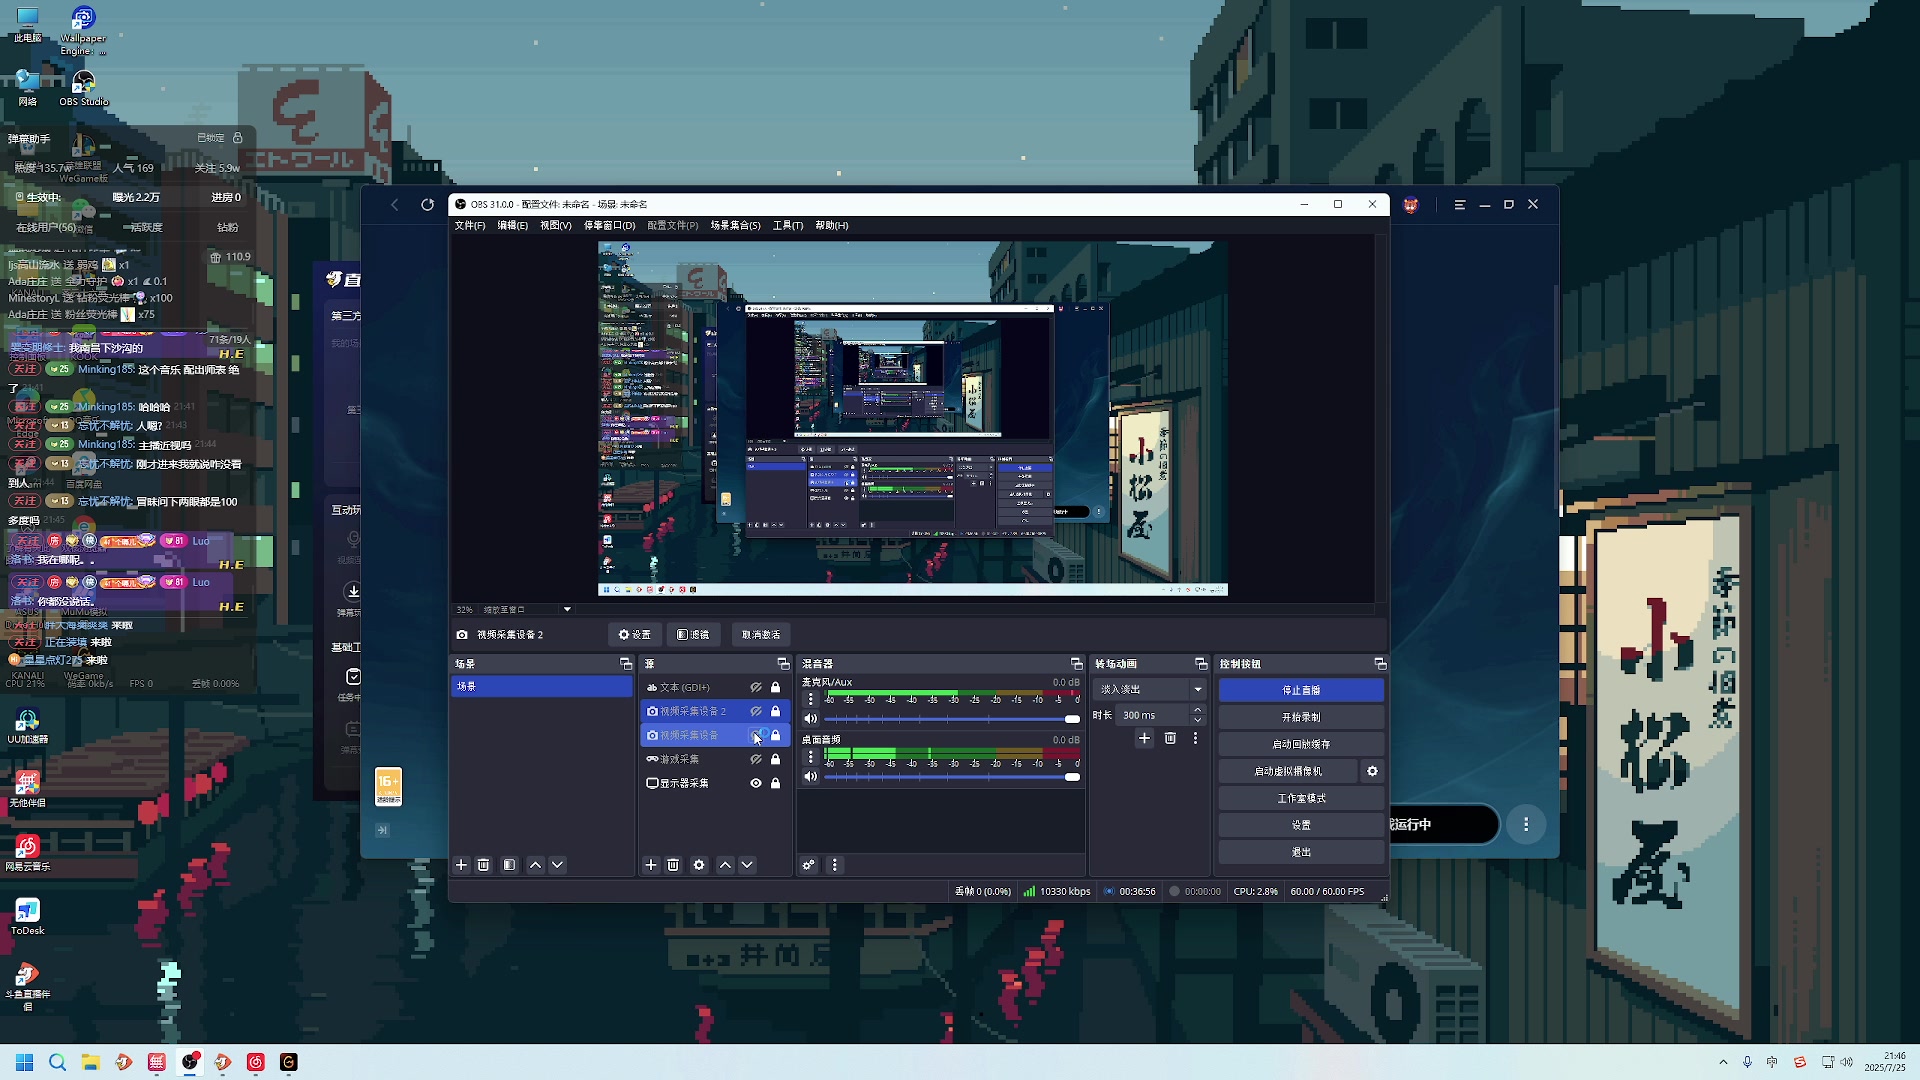1920x1080 pixels.
Task: Click the 开始录制 button
Action: [x=1301, y=717]
